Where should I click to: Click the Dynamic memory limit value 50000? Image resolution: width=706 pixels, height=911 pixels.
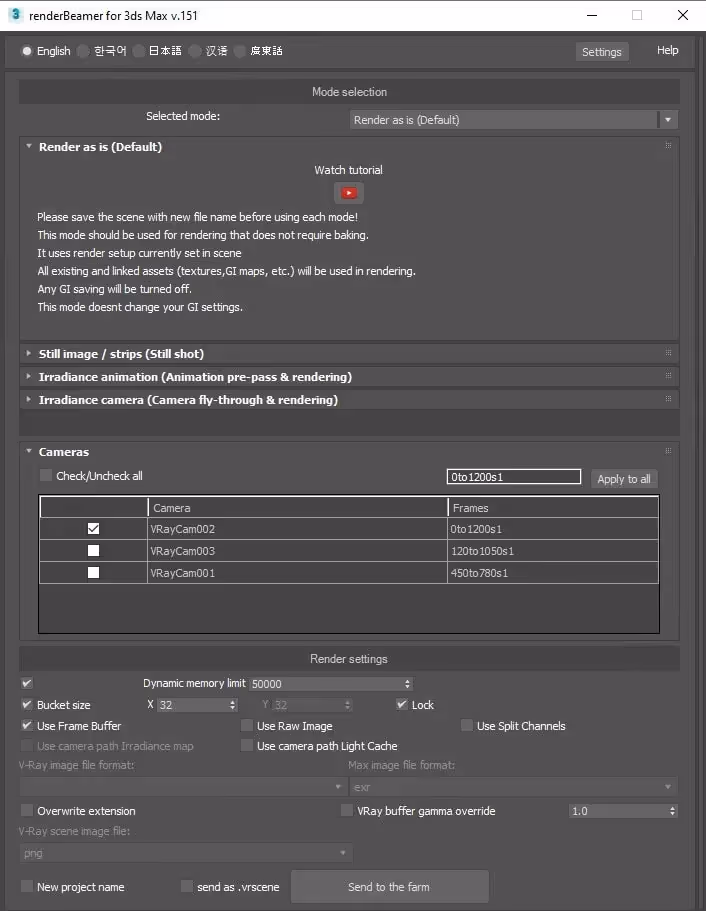(x=326, y=684)
